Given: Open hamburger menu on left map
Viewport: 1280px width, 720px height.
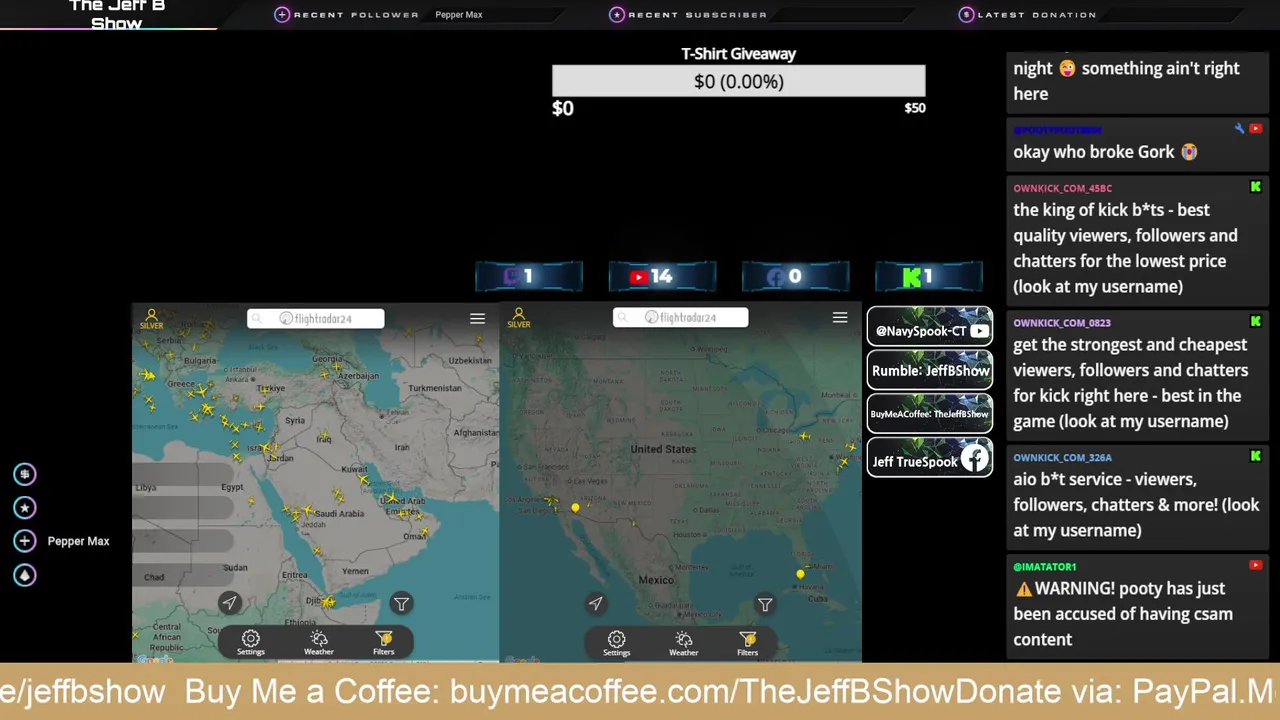Looking at the screenshot, I should click(x=477, y=318).
